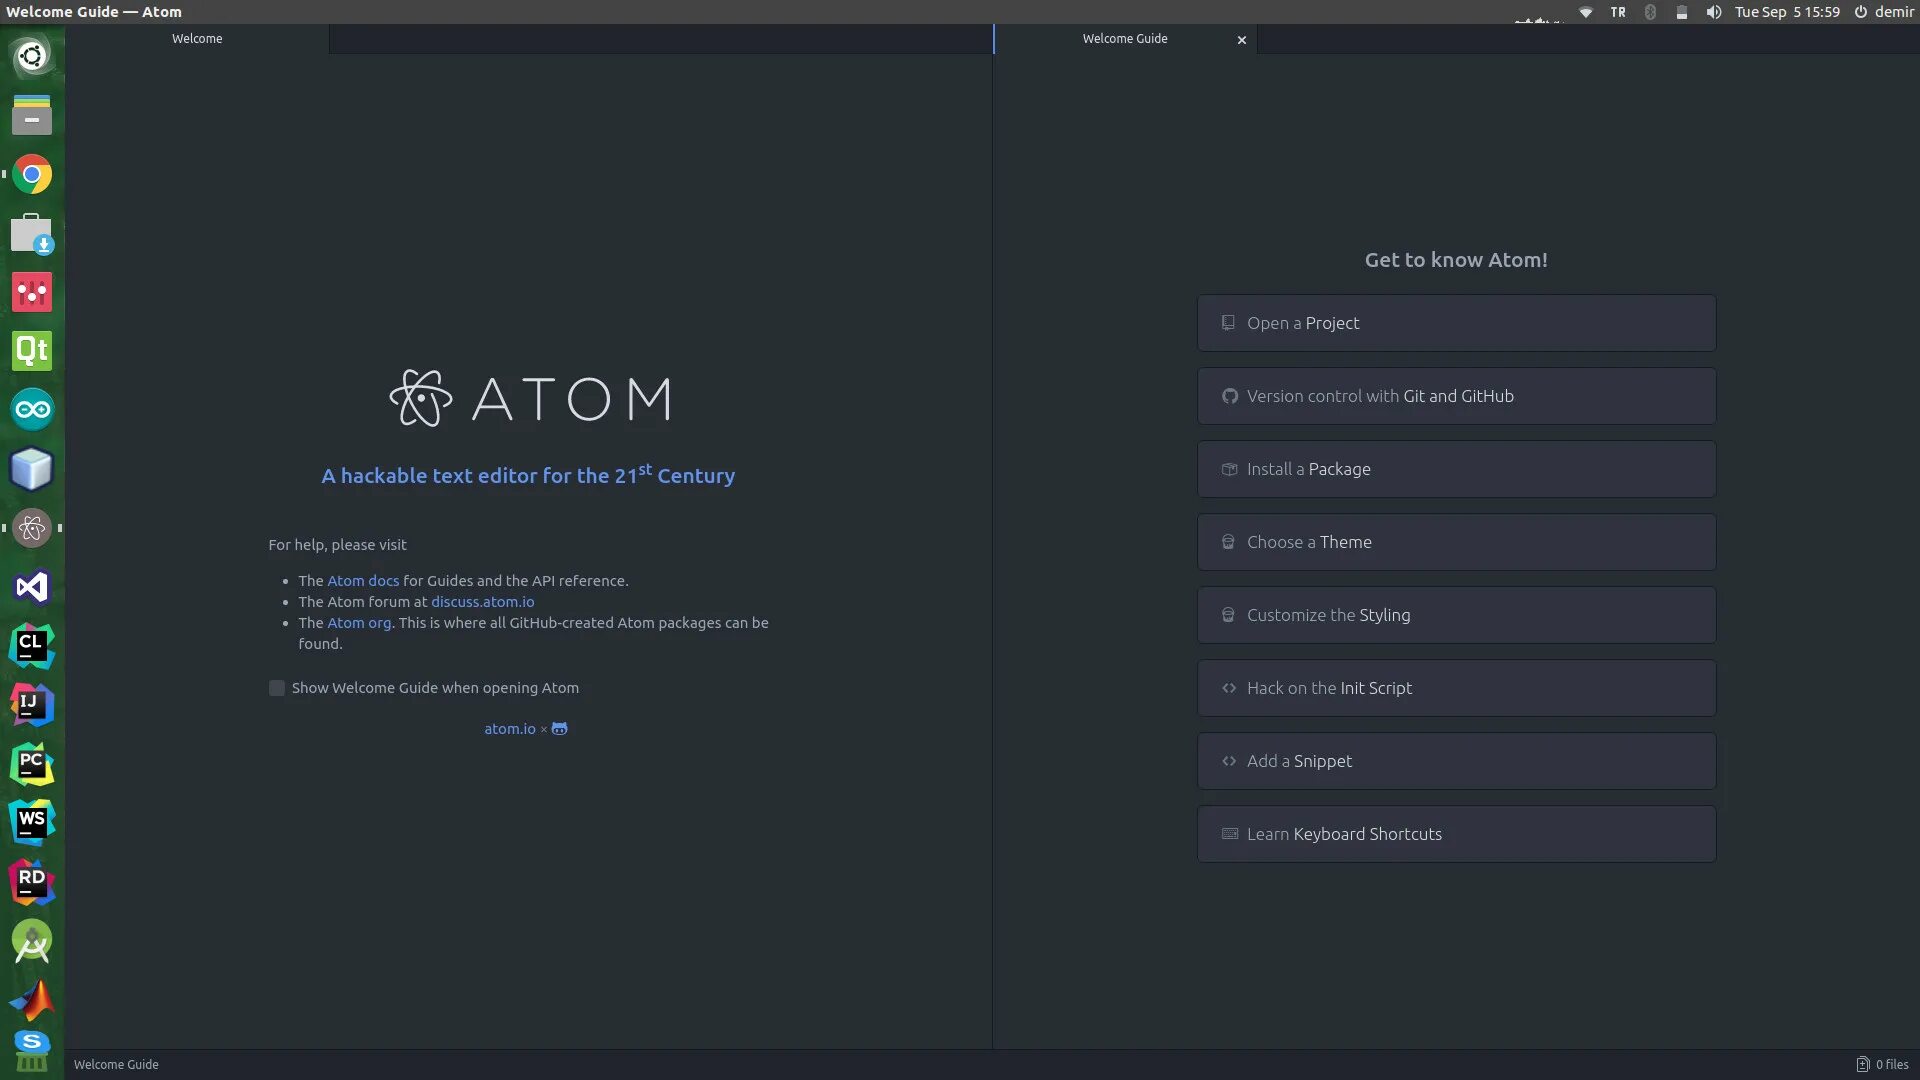This screenshot has height=1080, width=1920.
Task: Open the Atom docs link
Action: point(363,581)
